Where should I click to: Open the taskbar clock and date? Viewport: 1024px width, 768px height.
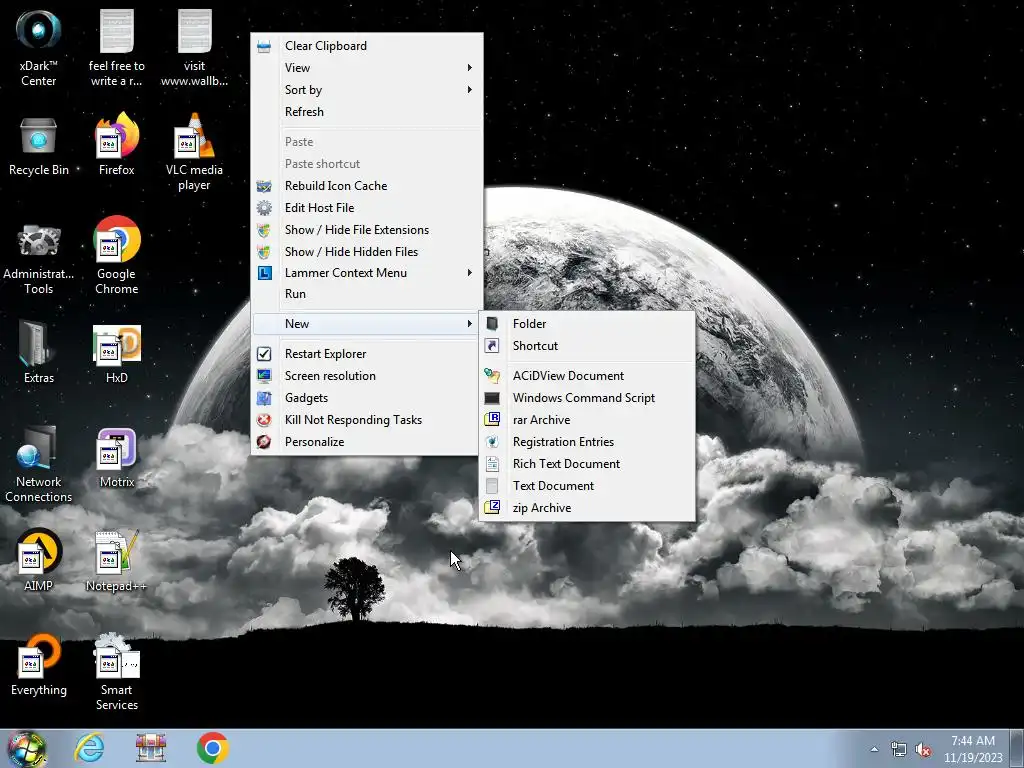(973, 749)
